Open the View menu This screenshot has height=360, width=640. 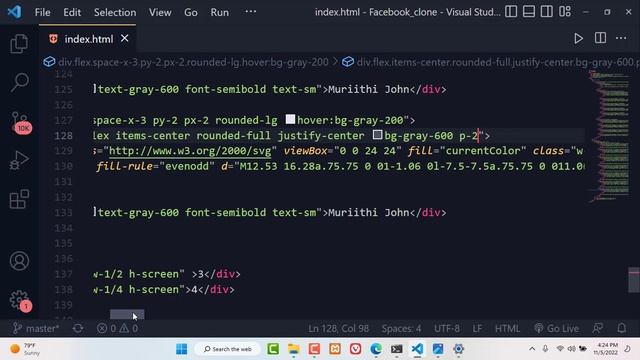point(160,12)
